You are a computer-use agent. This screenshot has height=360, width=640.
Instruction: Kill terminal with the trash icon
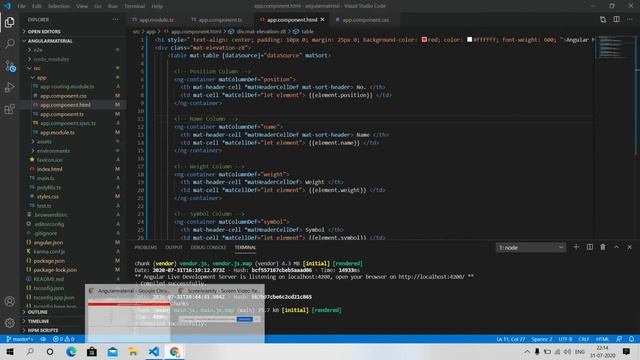click(x=603, y=247)
